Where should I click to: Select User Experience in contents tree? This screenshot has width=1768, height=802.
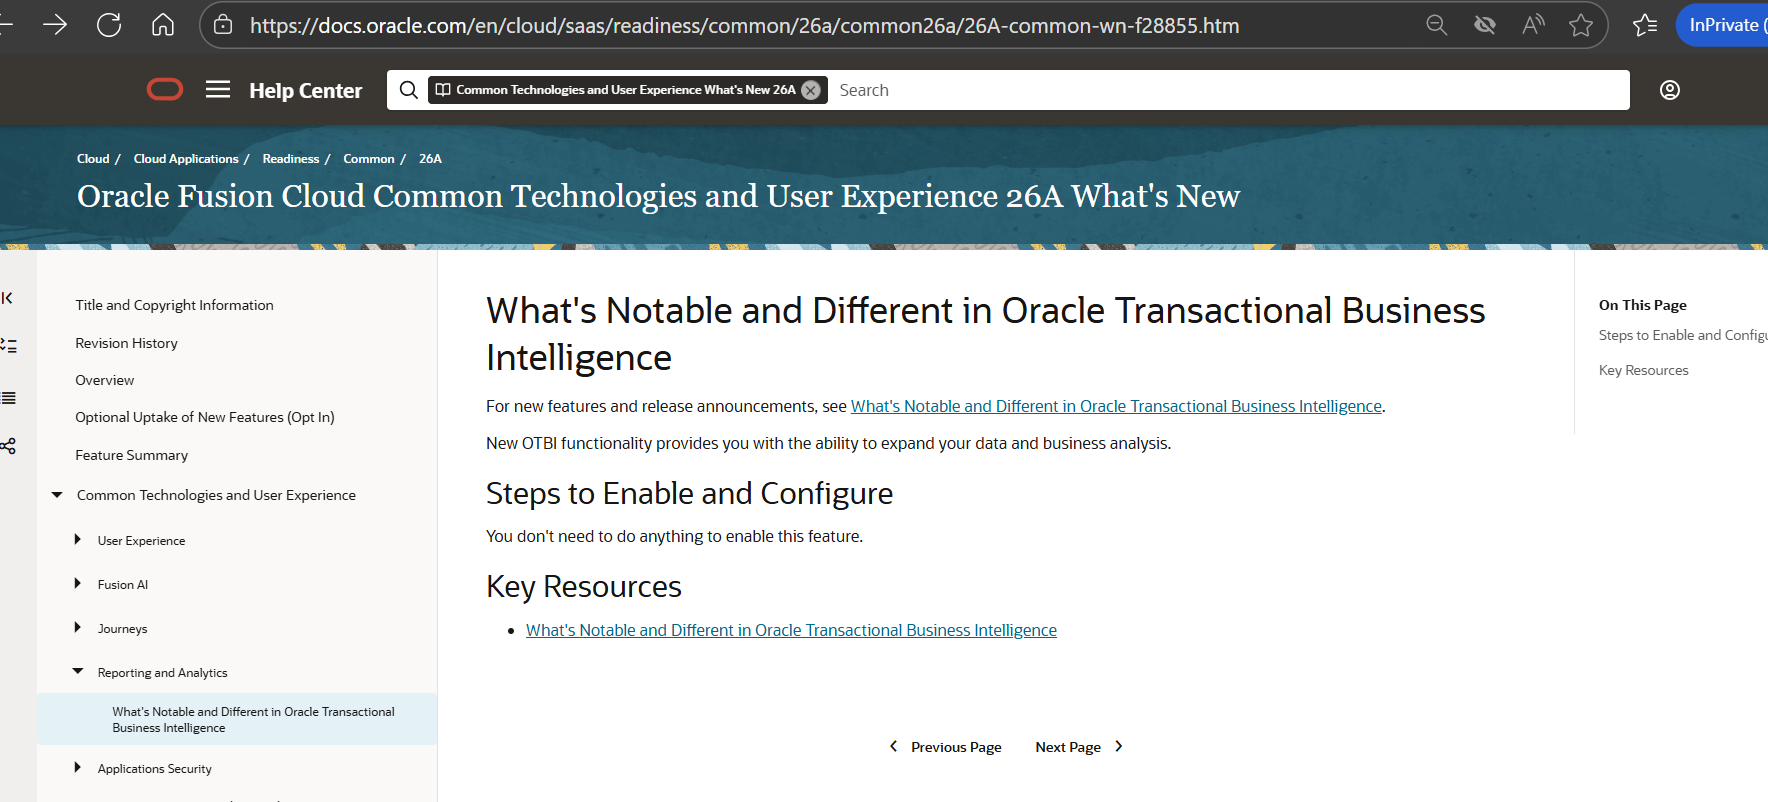141,541
